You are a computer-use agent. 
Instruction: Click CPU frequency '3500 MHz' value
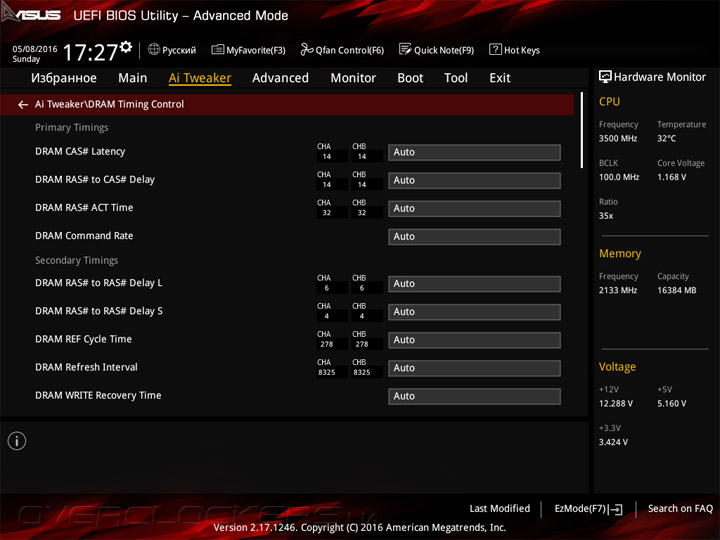[x=618, y=138]
